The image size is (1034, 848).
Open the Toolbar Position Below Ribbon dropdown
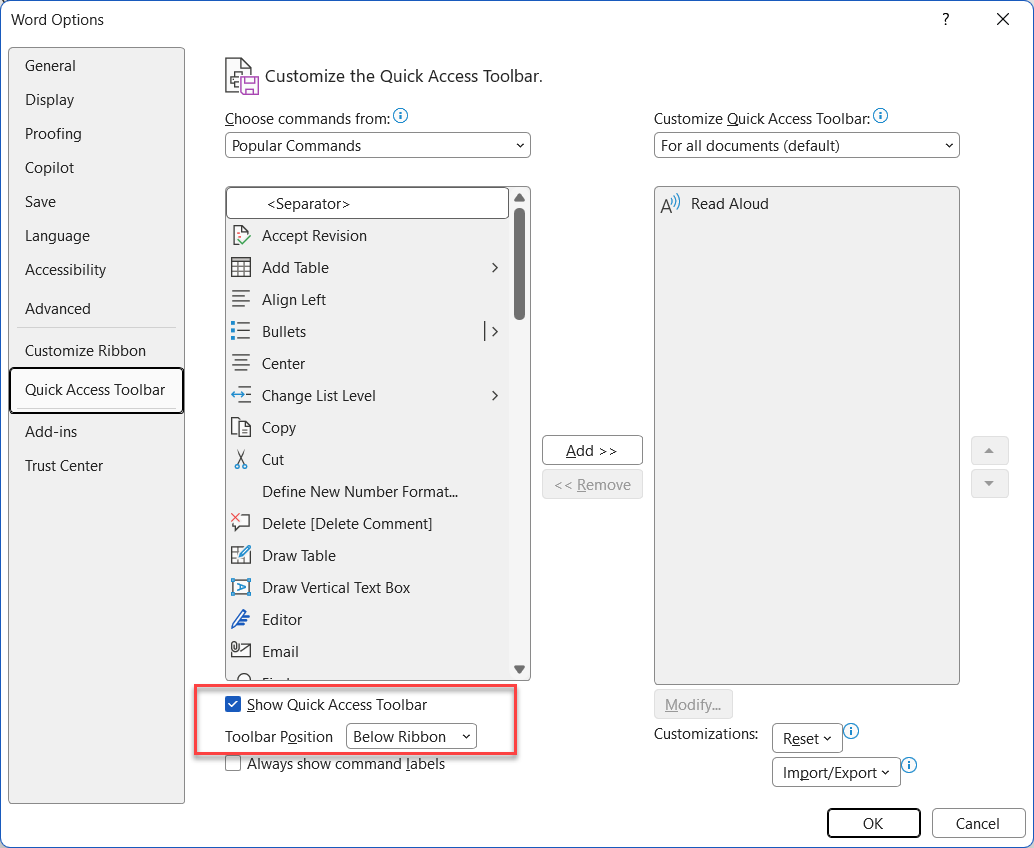411,737
